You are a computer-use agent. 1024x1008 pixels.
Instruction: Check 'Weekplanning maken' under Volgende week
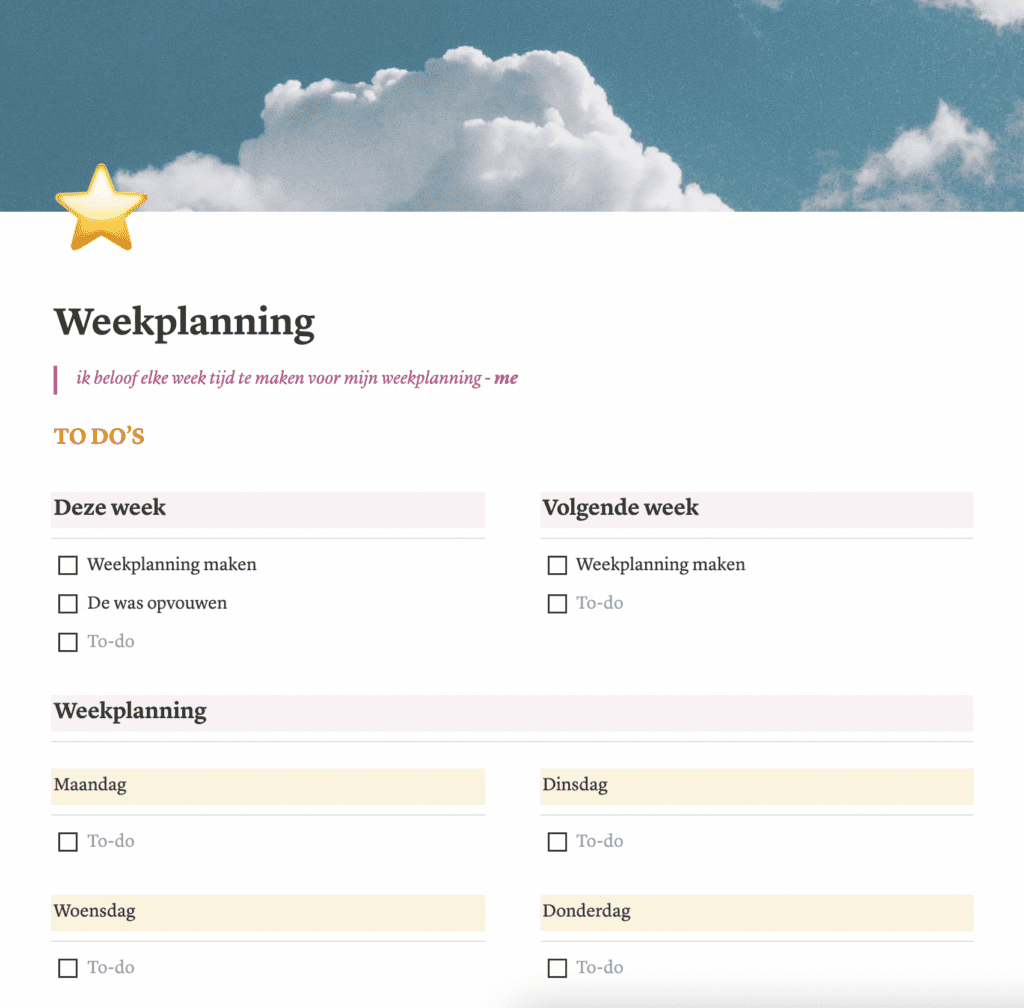click(x=557, y=565)
